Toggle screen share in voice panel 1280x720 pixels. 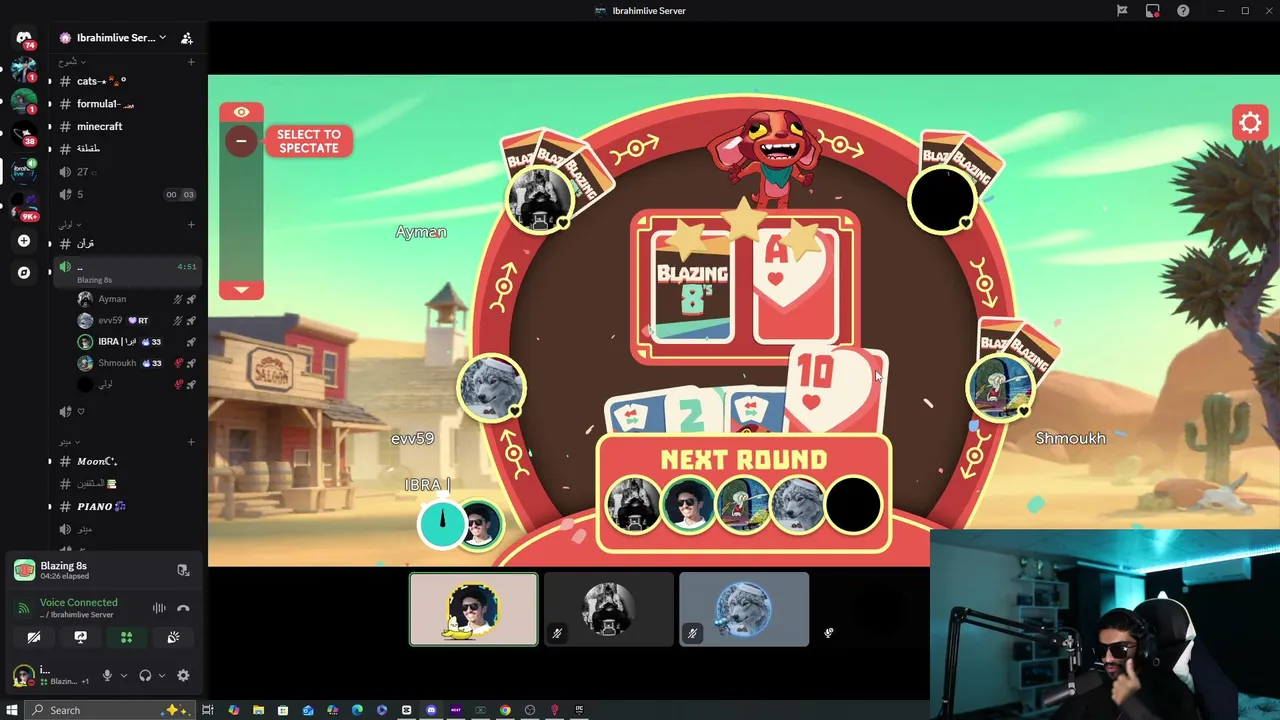click(x=81, y=637)
